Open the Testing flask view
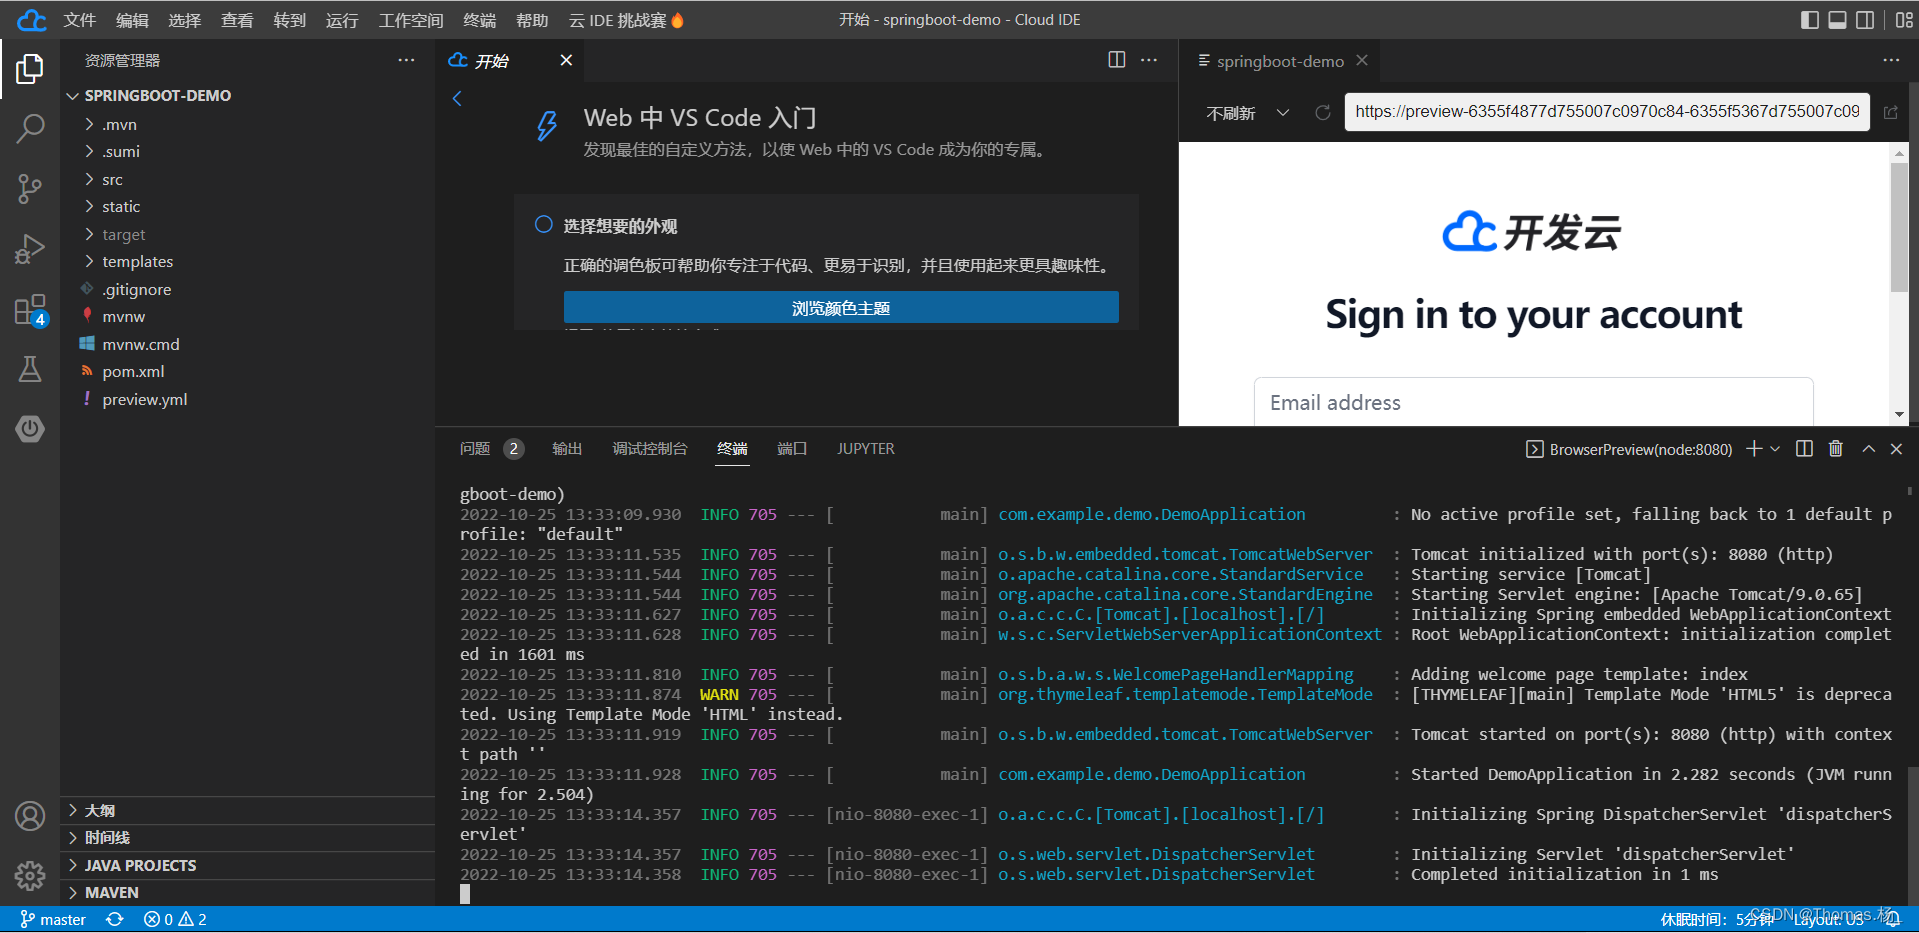Screen dimensions: 1919x933 [30, 369]
